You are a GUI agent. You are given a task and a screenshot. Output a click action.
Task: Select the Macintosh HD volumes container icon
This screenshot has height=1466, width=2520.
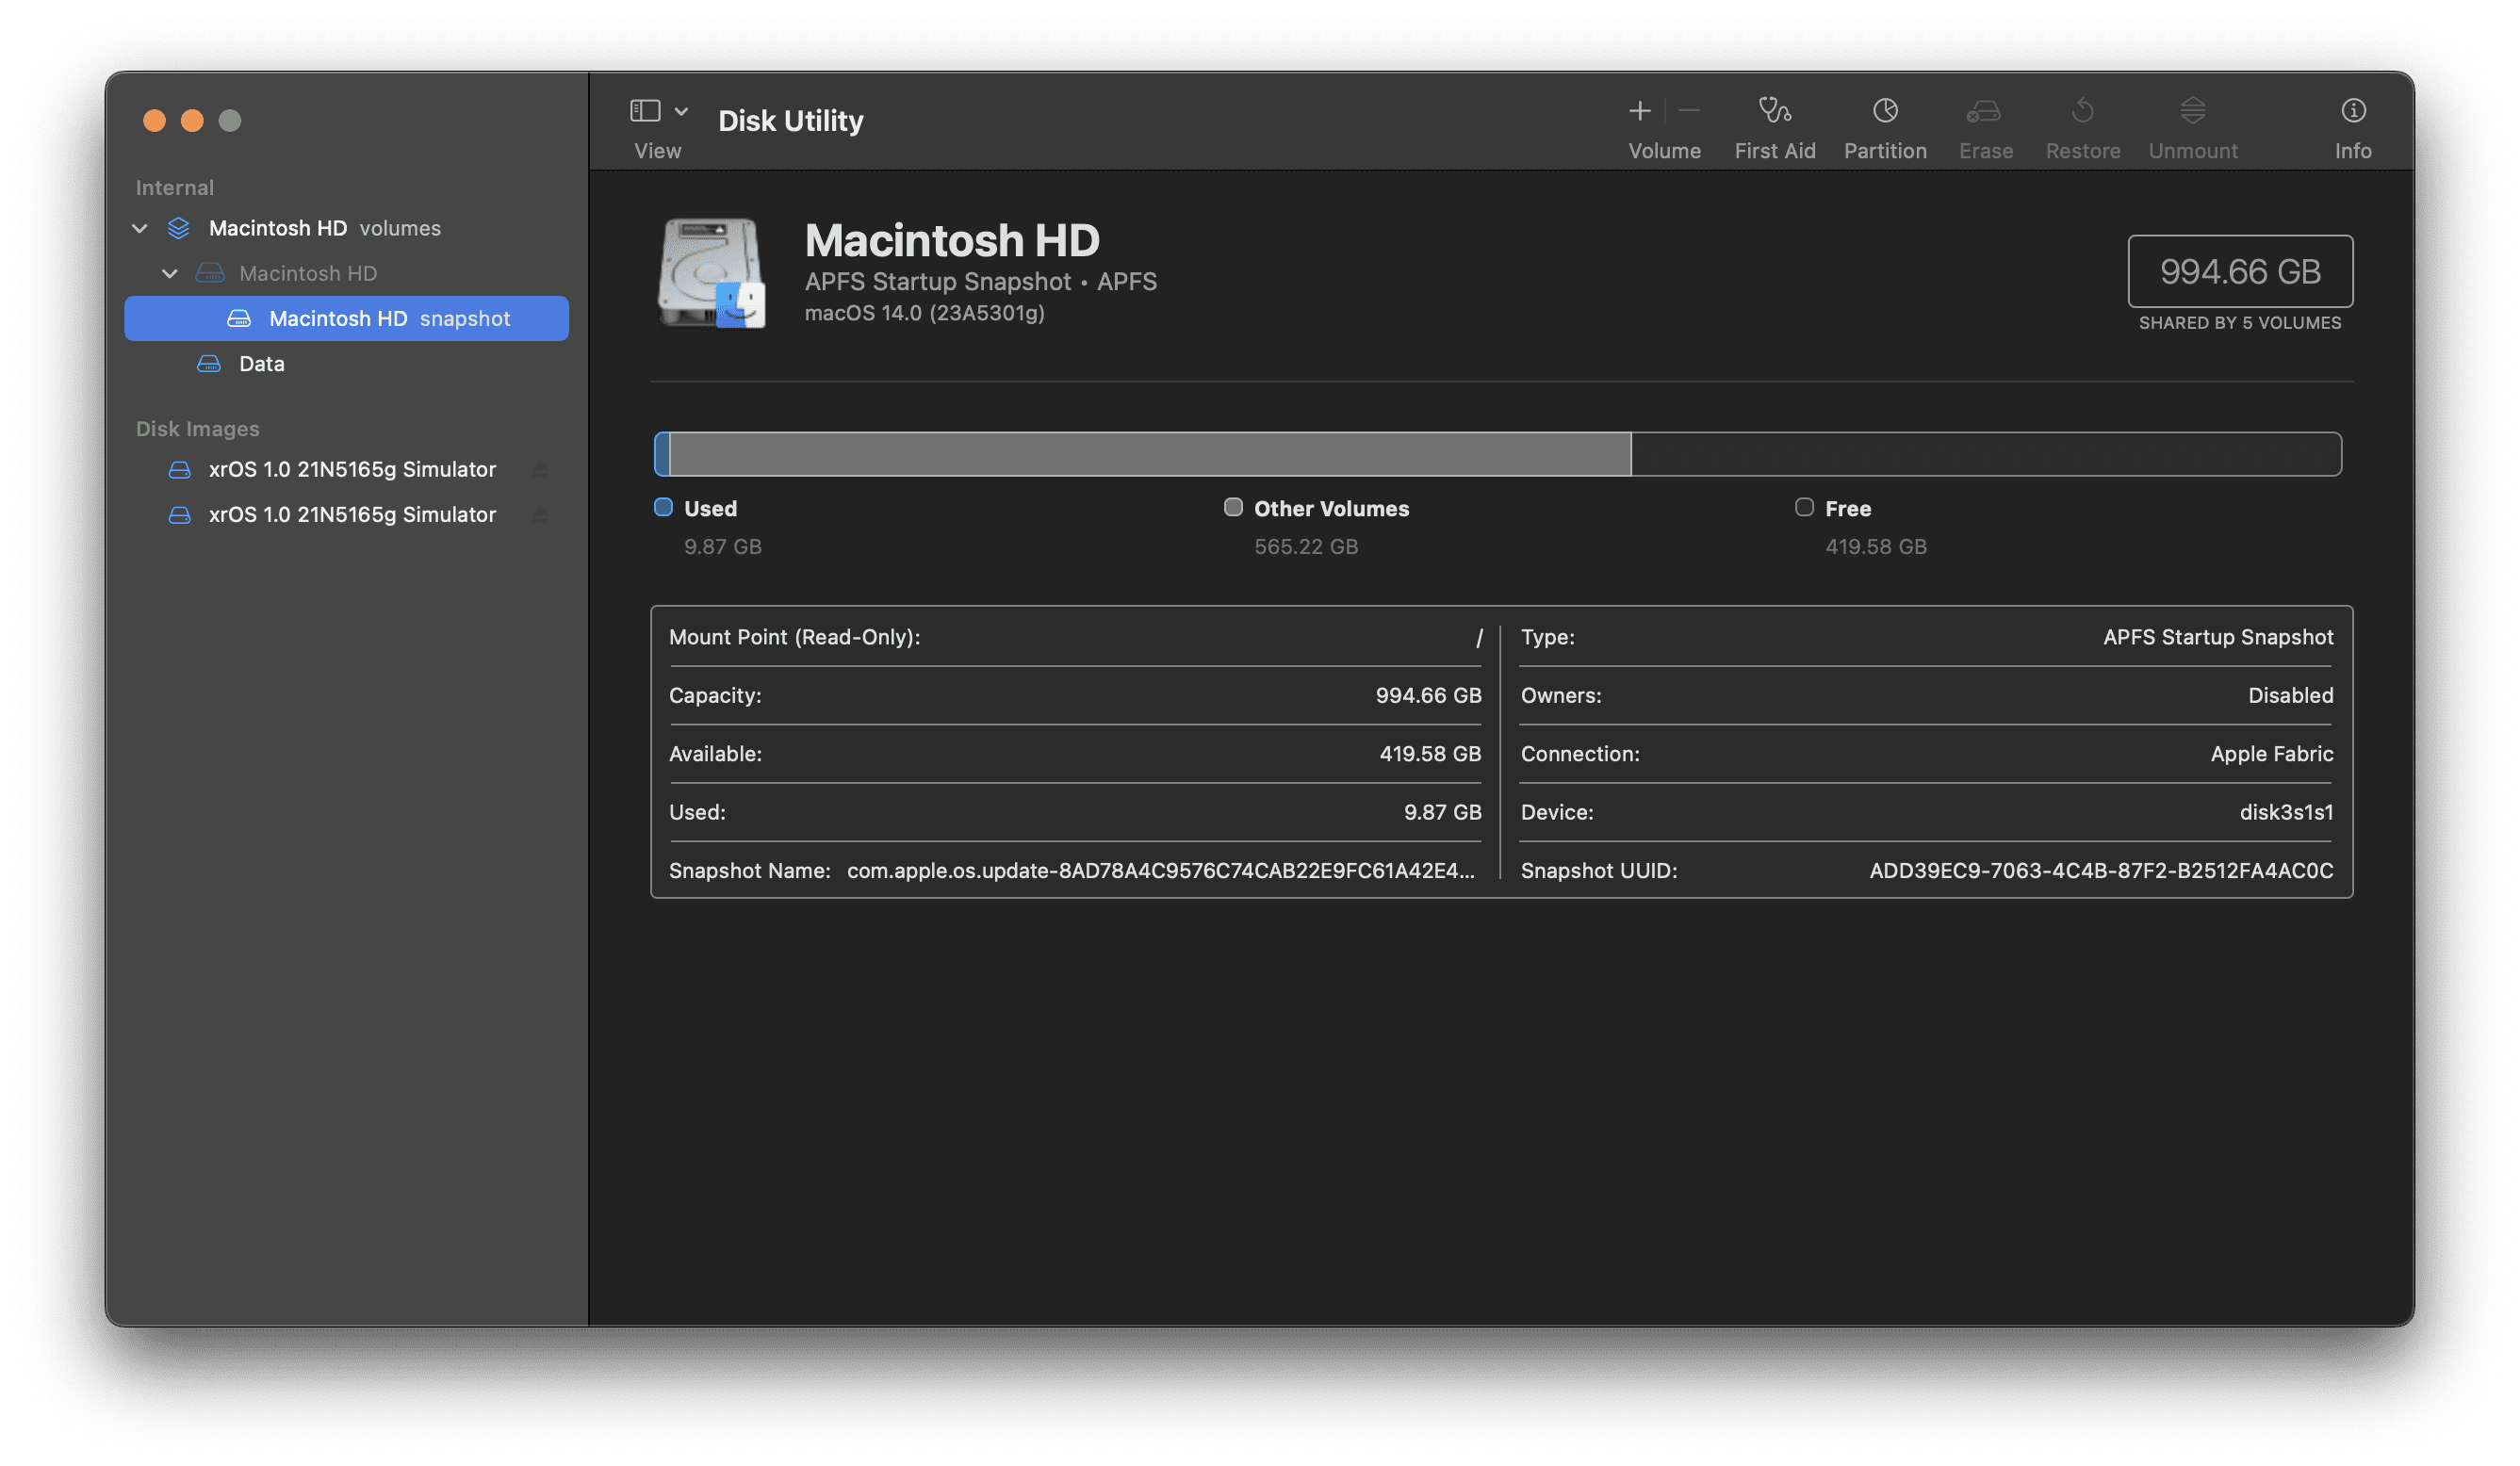click(179, 228)
